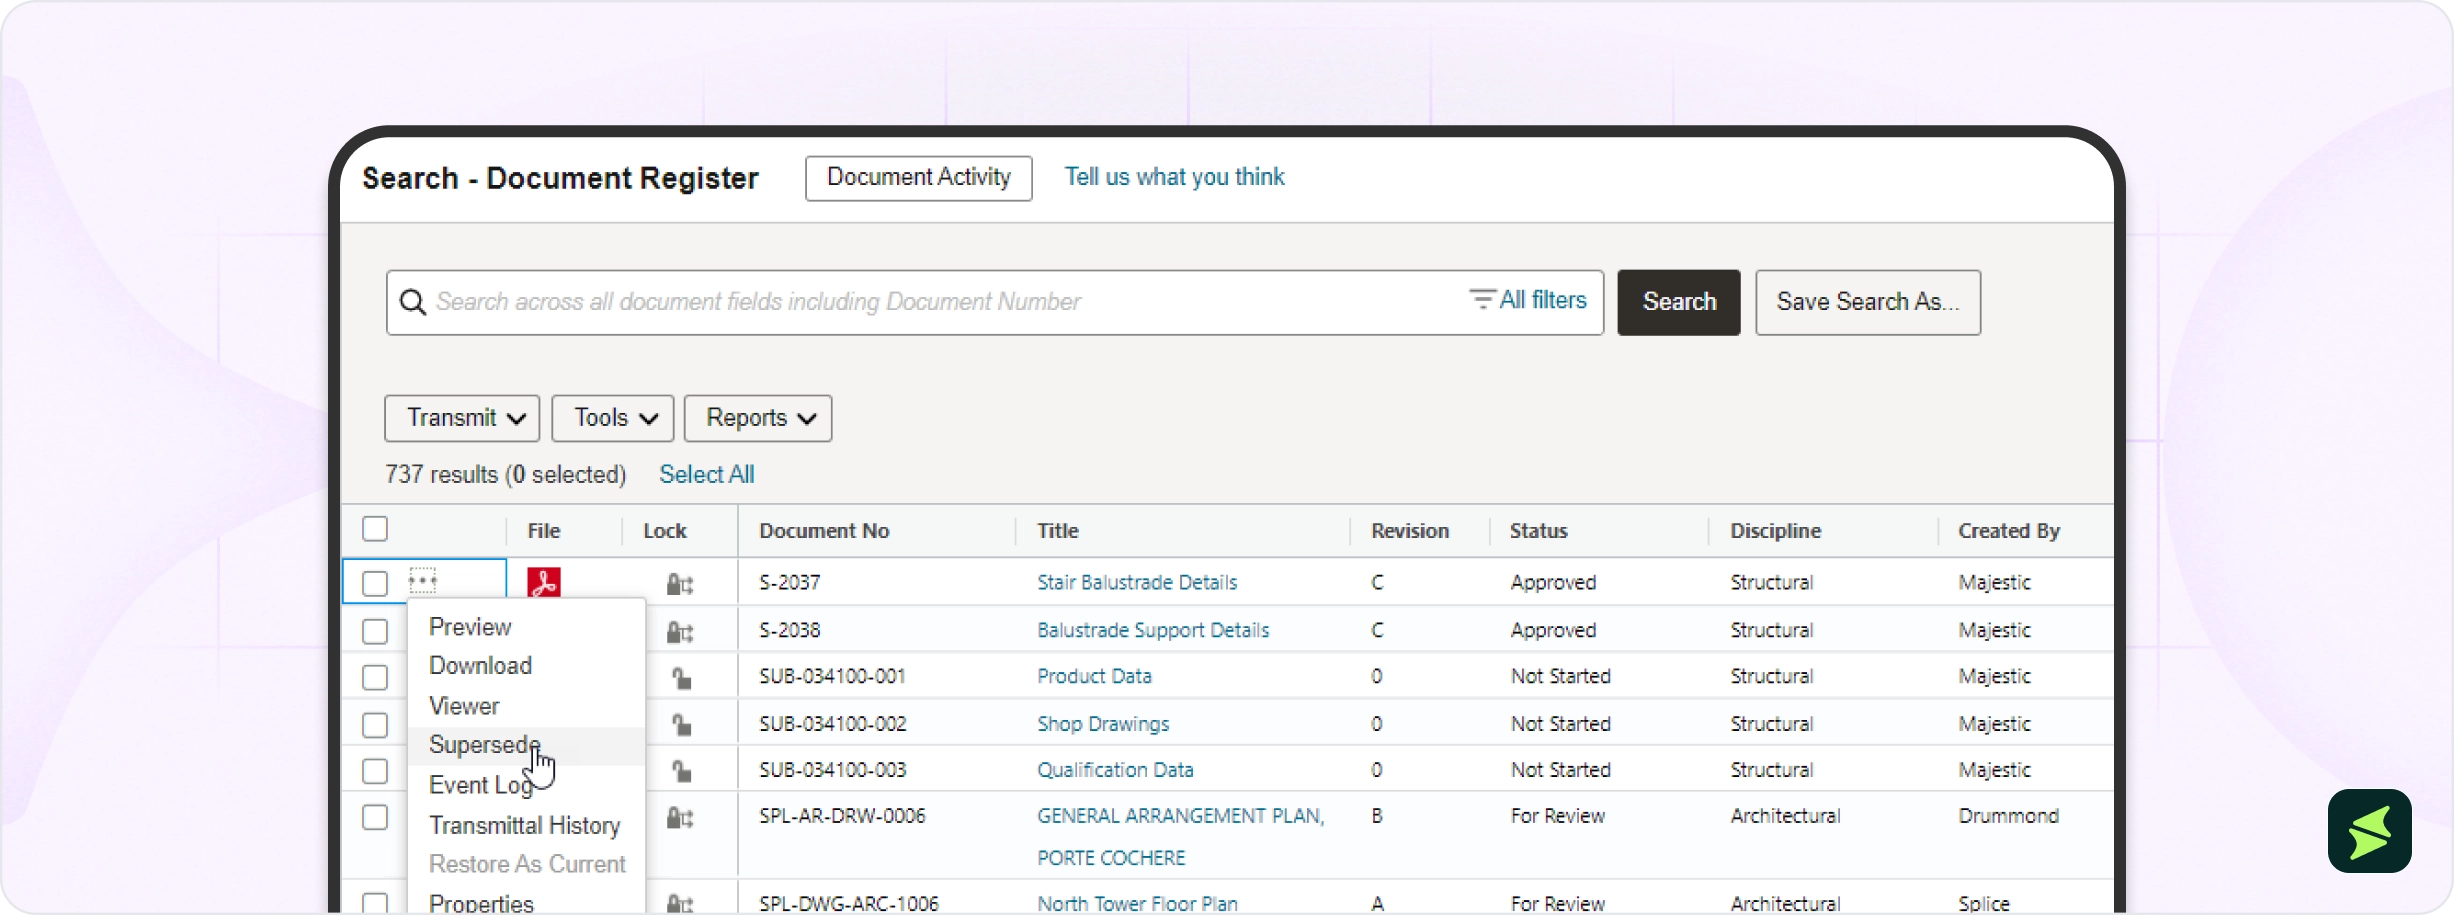Open the Balustrade Support Details link
The height and width of the screenshot is (915, 2454).
pyautogui.click(x=1153, y=630)
